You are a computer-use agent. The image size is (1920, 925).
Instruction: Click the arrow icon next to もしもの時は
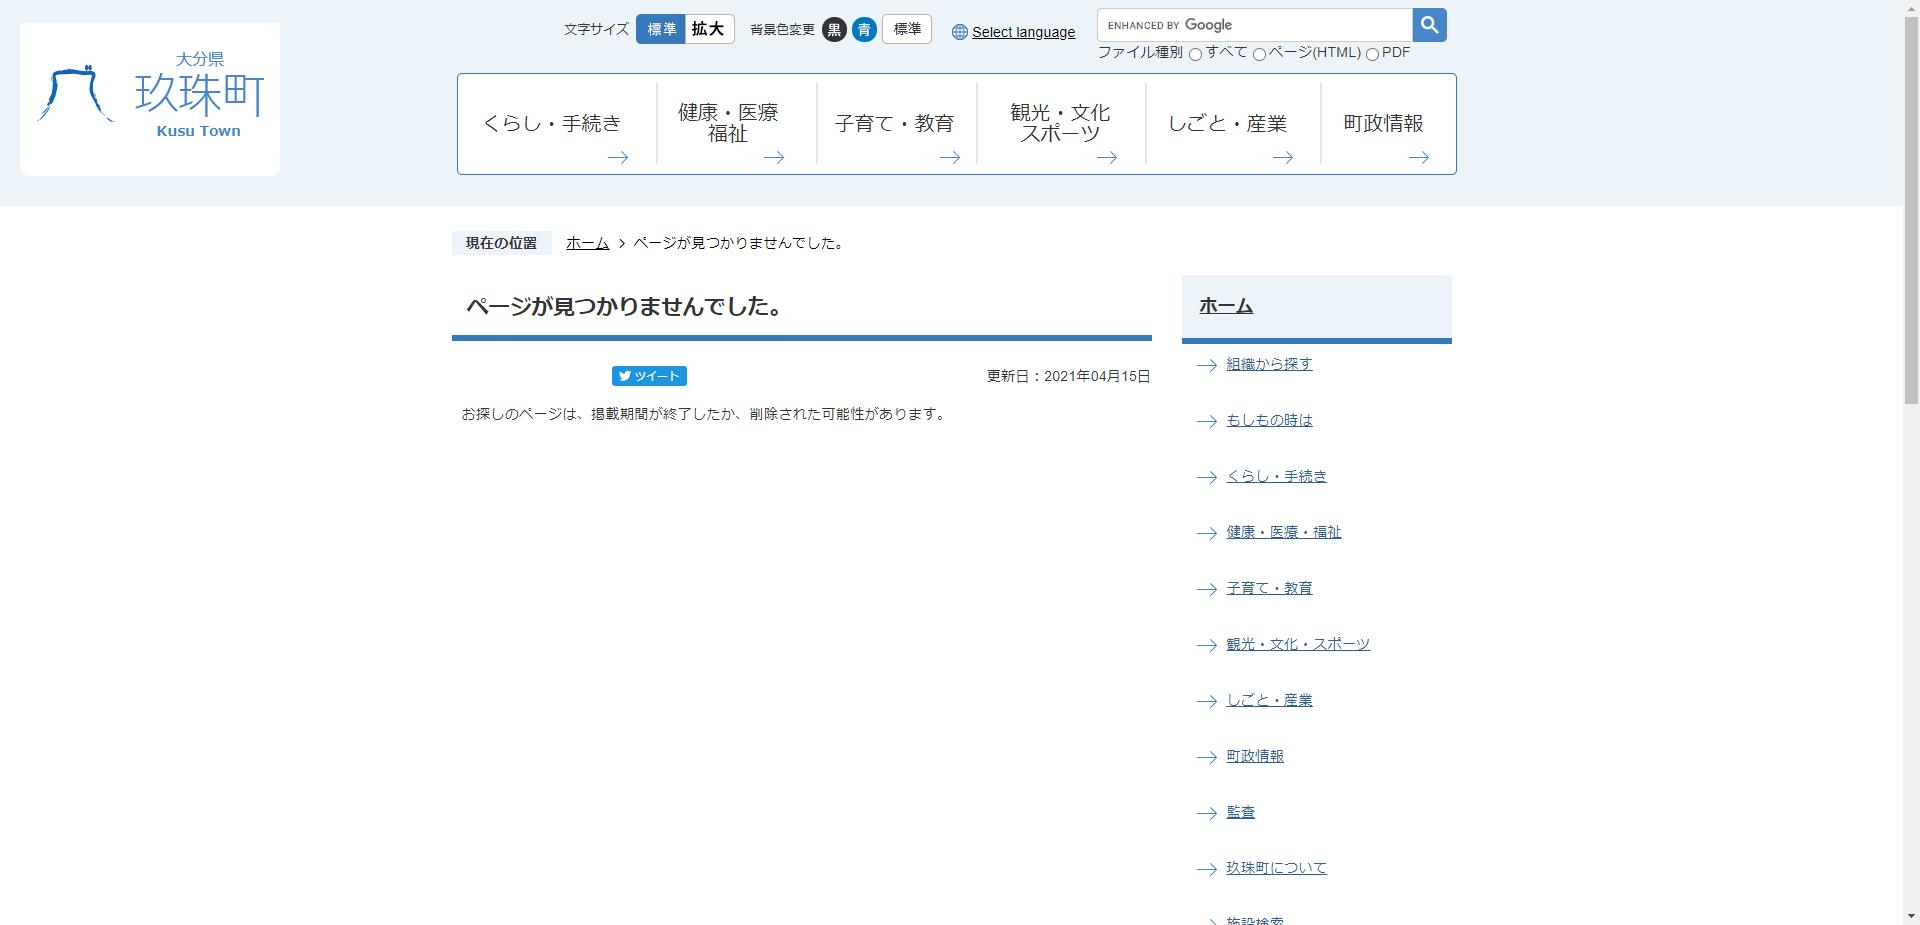point(1205,422)
